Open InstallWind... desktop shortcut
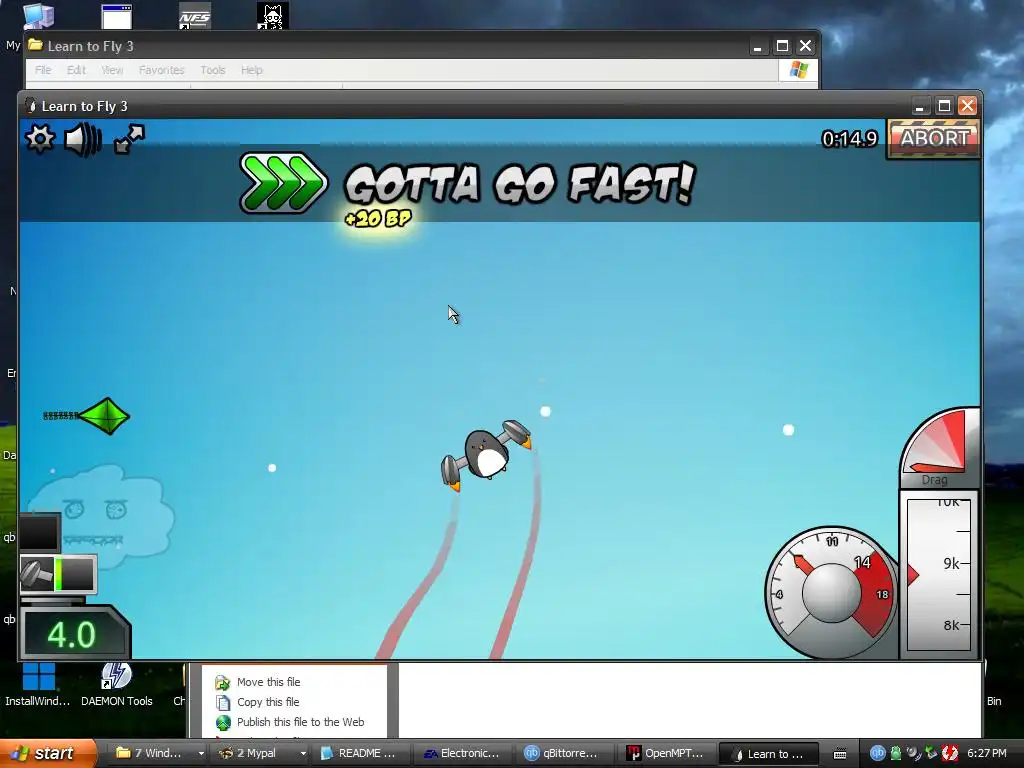This screenshot has height=768, width=1024. click(x=37, y=685)
